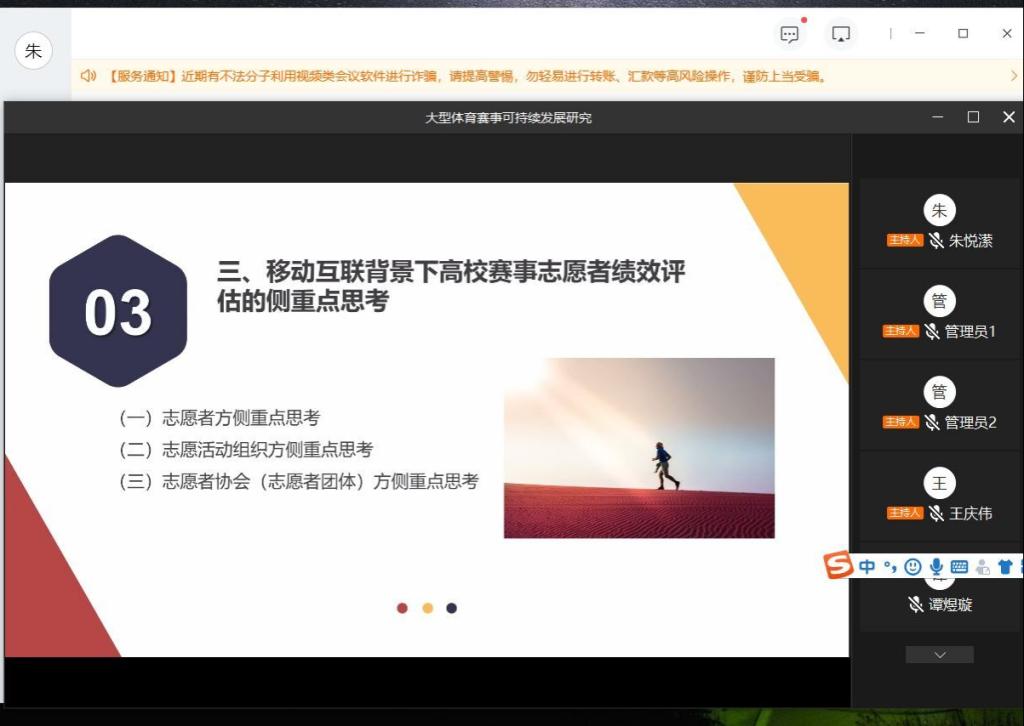Click the runner photo on the slide
The width and height of the screenshot is (1024, 726).
point(639,448)
